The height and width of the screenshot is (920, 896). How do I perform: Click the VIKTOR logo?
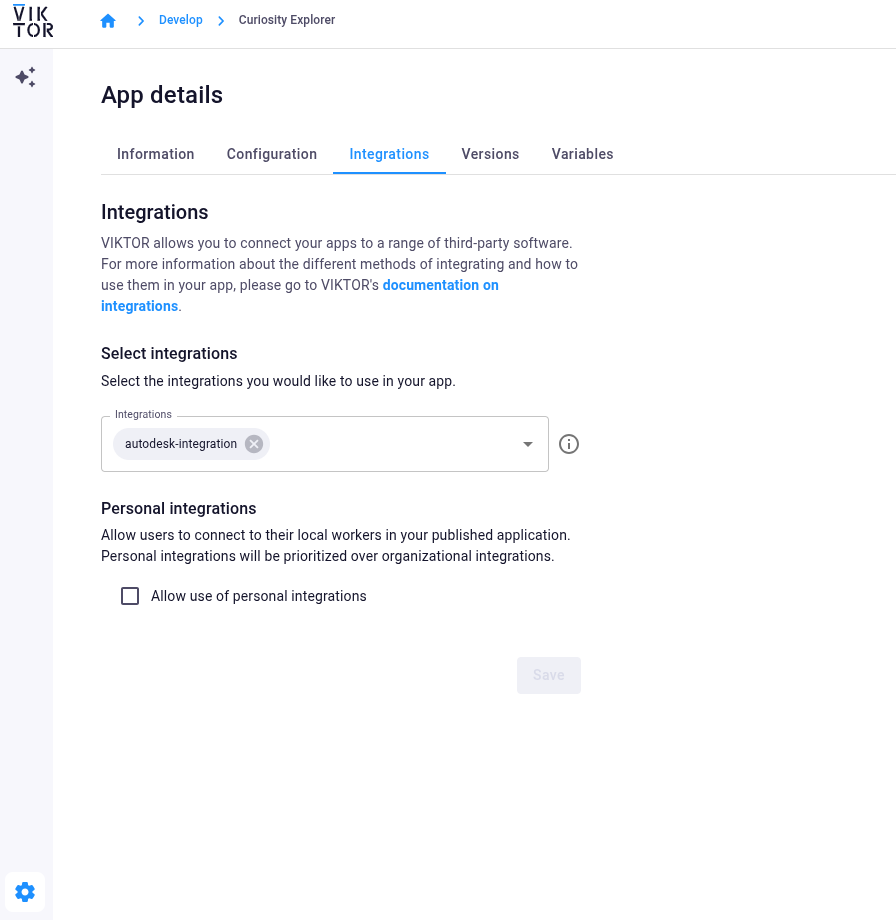(x=33, y=21)
